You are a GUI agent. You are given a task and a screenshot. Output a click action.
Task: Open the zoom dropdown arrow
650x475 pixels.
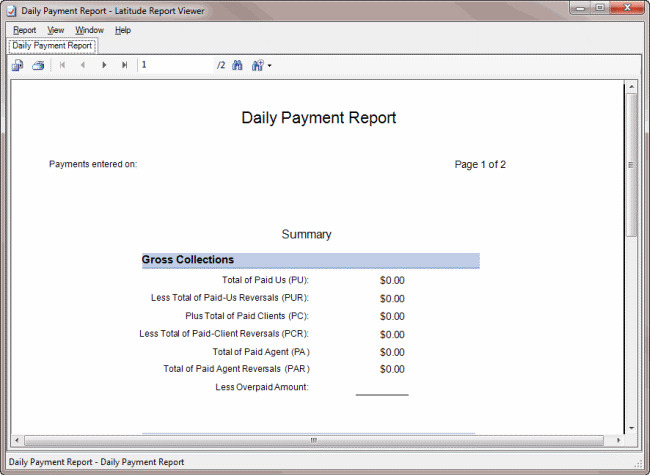coord(269,66)
